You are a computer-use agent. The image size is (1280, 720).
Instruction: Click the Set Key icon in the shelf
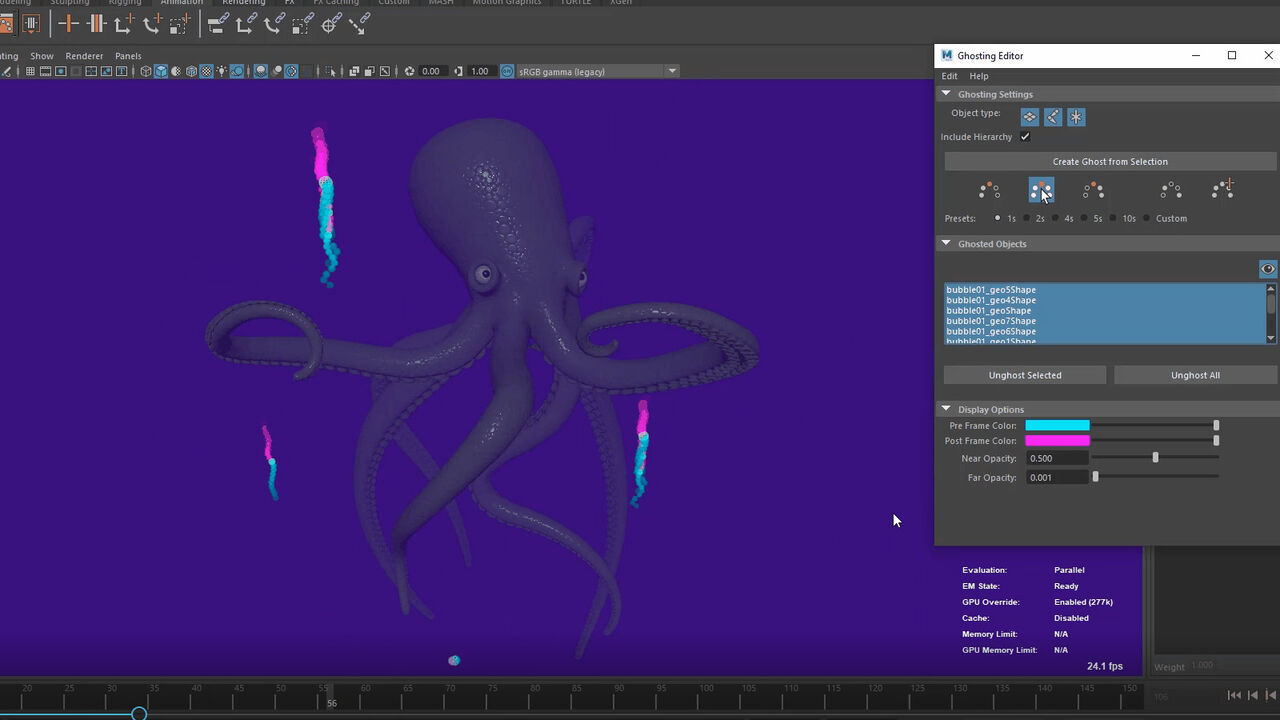[68, 23]
